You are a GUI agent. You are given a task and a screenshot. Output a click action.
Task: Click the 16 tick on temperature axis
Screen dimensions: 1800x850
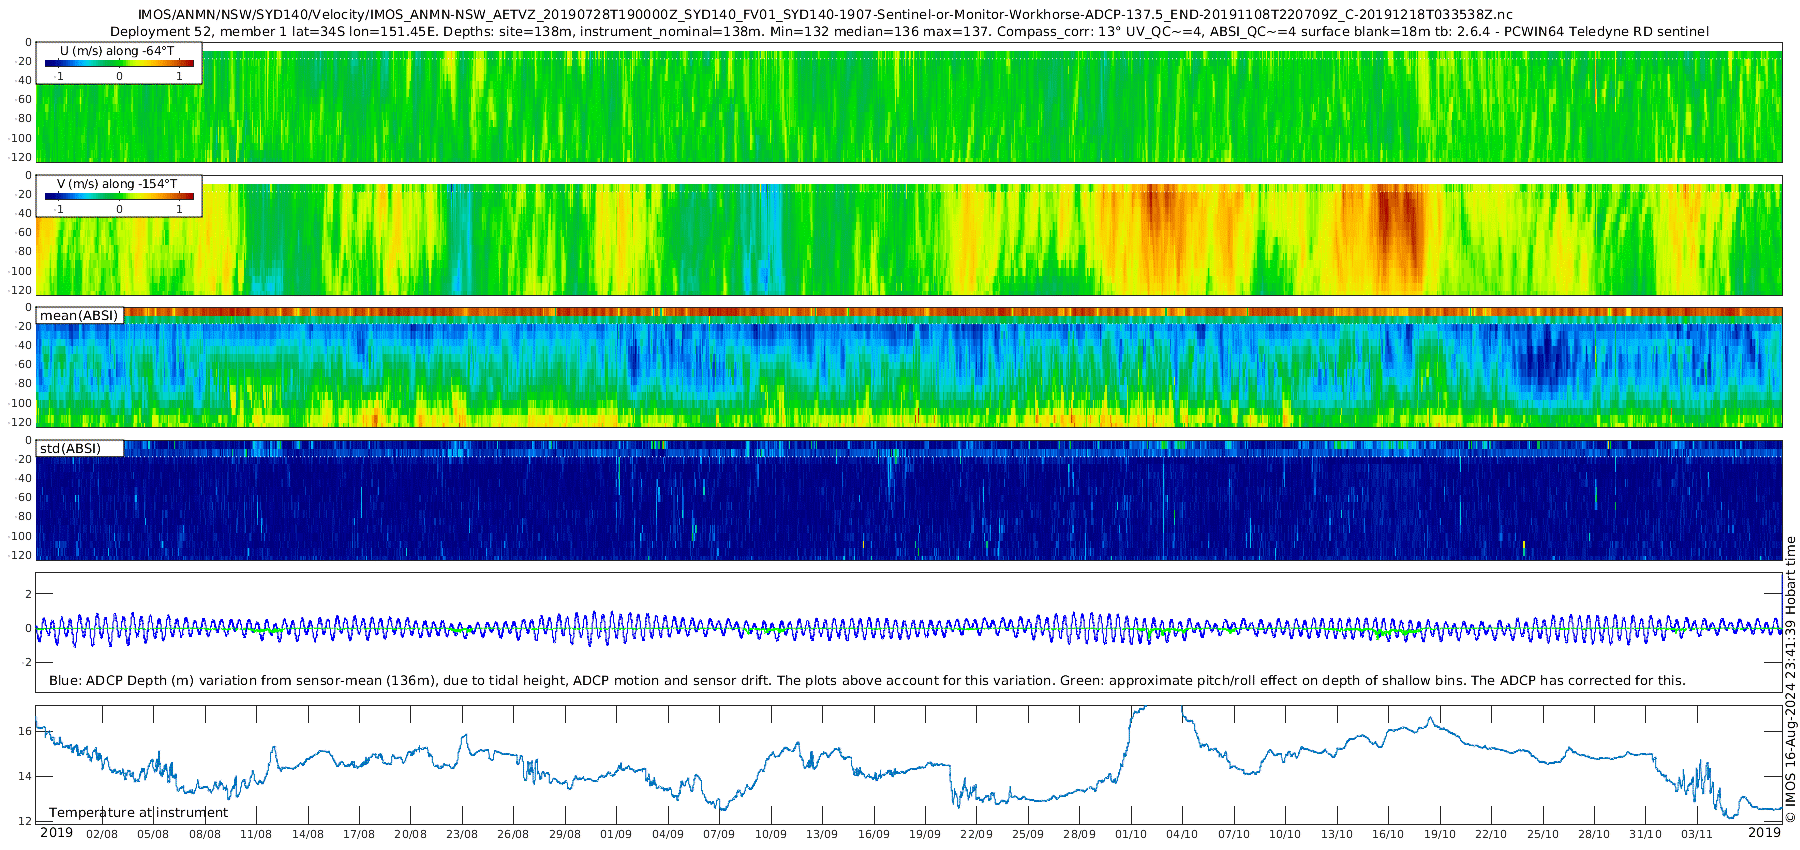pyautogui.click(x=25, y=732)
